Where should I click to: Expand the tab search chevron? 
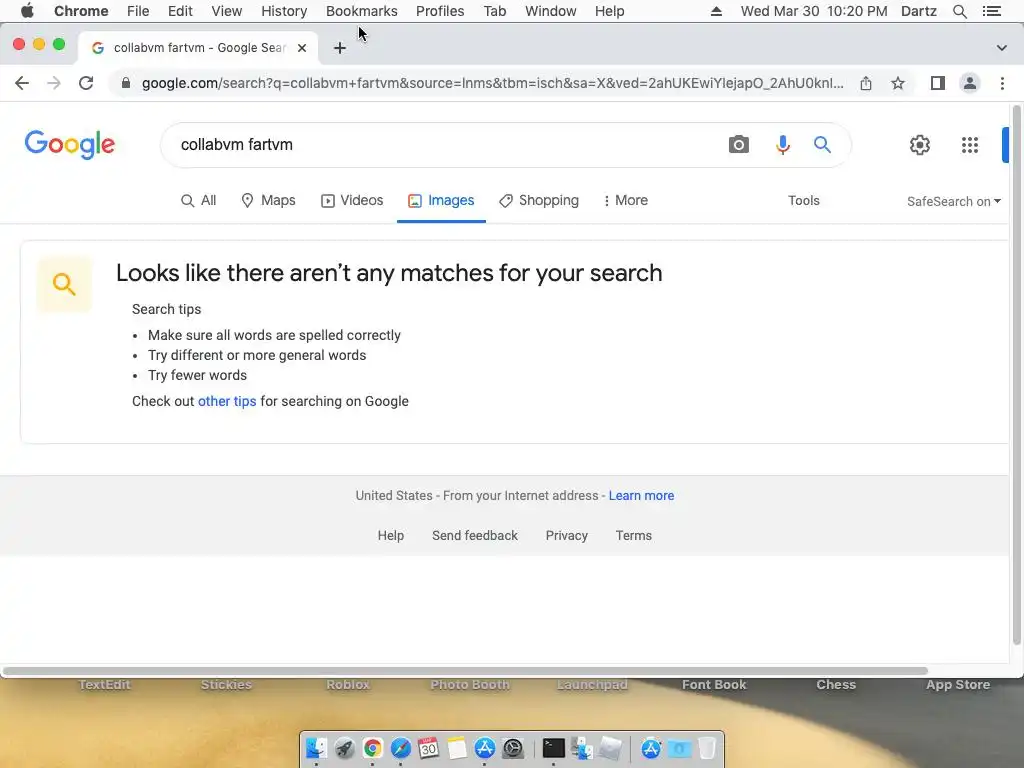1001,48
